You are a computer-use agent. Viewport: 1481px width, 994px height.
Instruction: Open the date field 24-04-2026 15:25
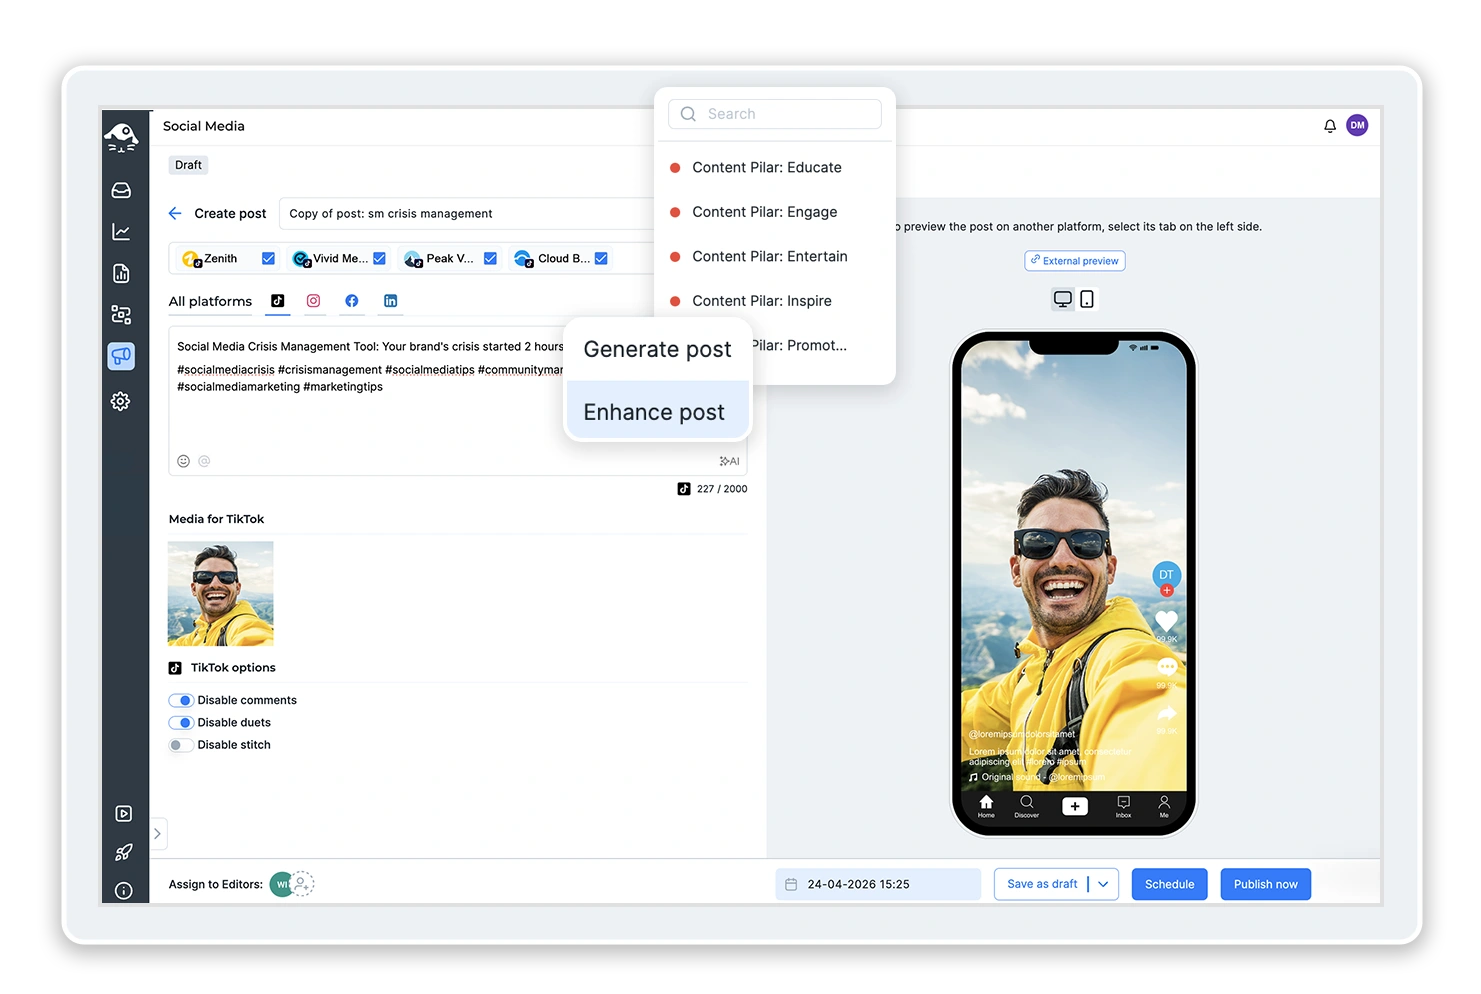878,884
